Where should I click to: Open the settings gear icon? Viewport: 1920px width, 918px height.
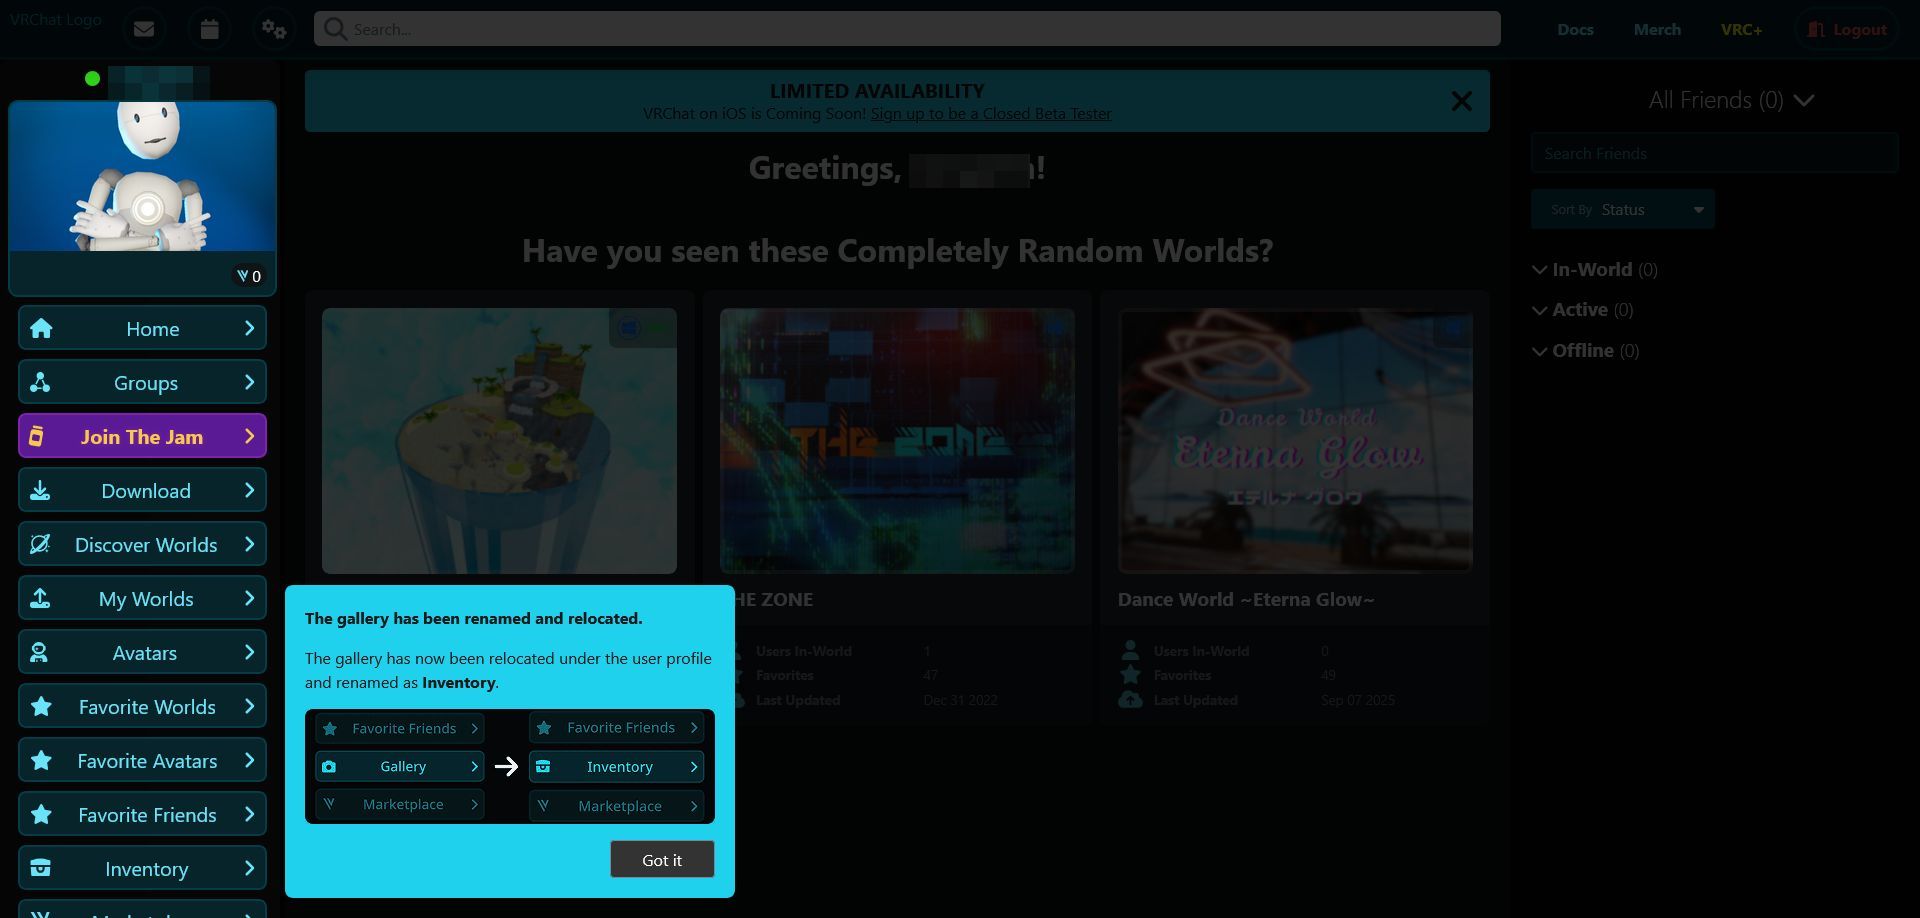click(274, 29)
